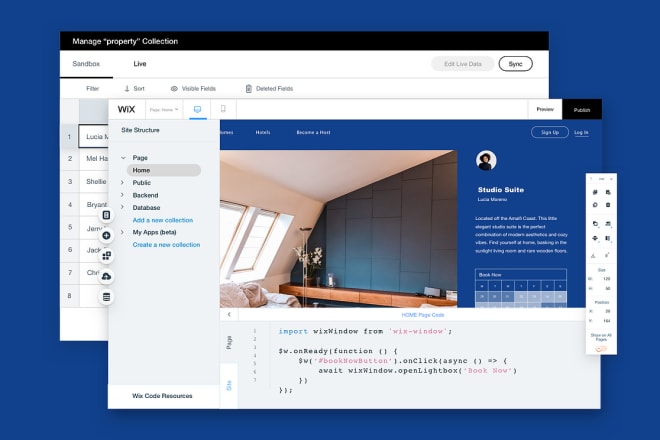
Task: Toggle the Show on All Pages switch
Action: pos(601,349)
